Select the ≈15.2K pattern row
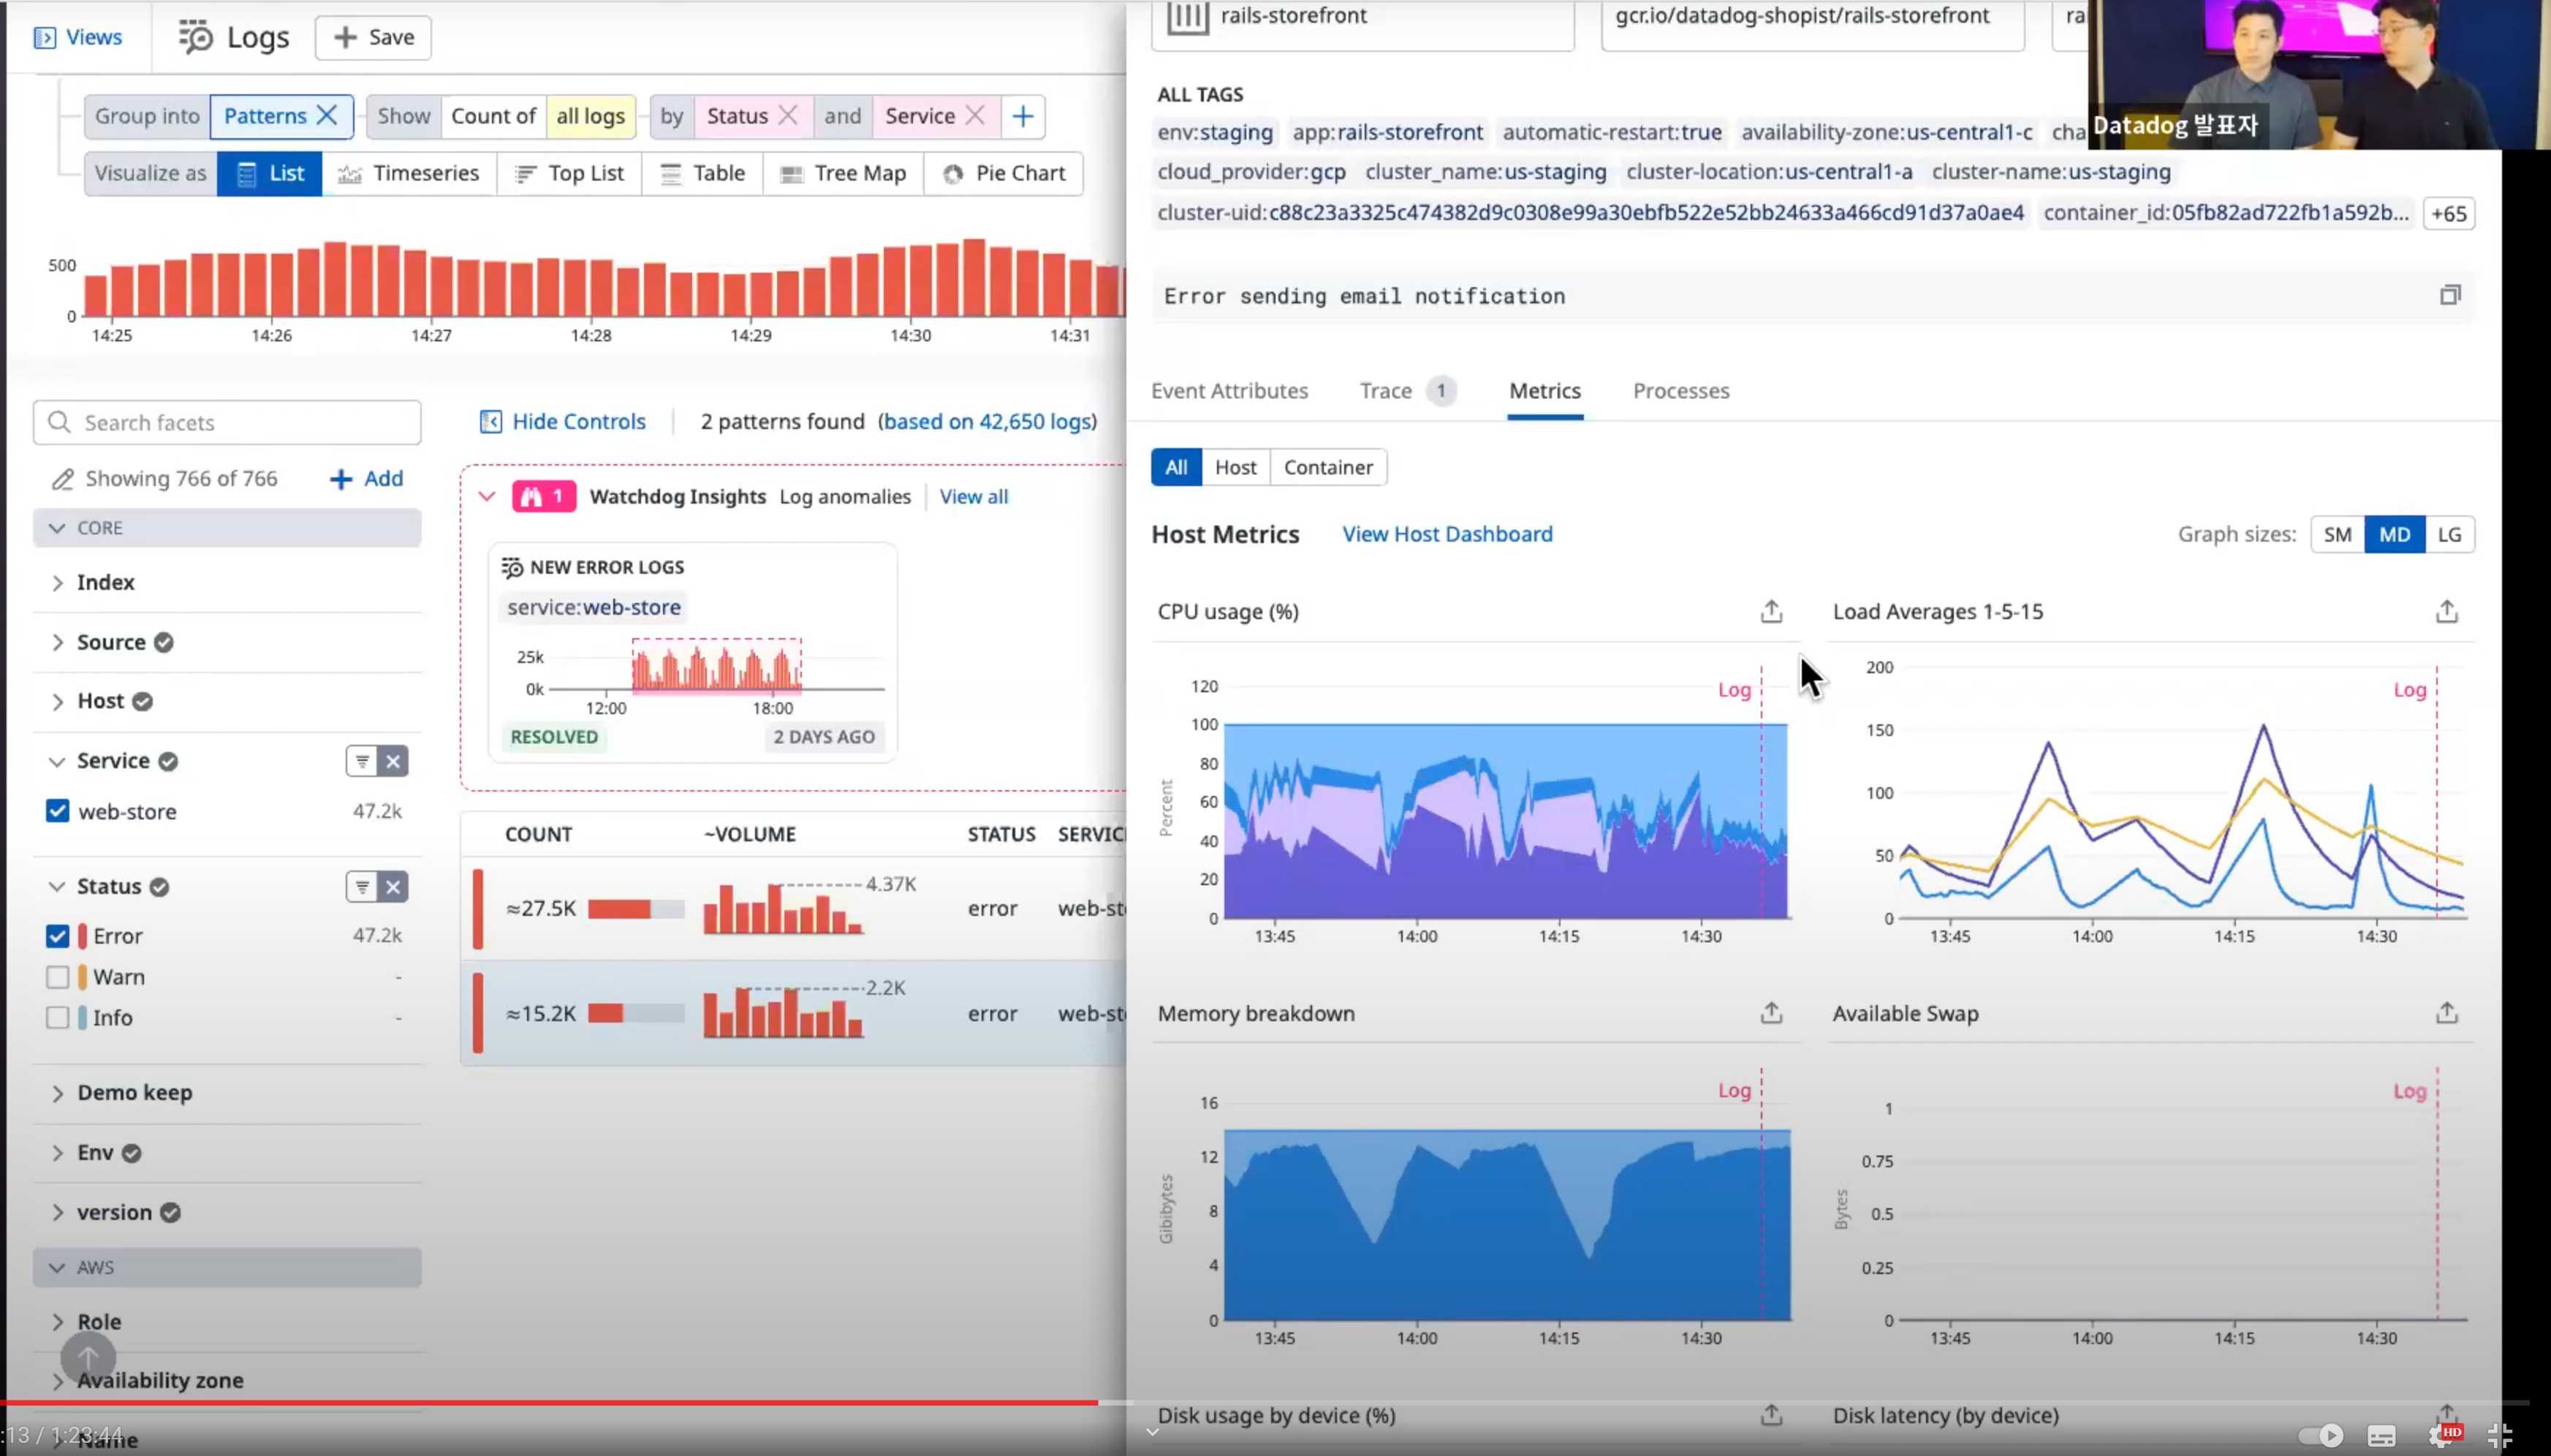This screenshot has height=1456, width=2551. pyautogui.click(x=794, y=1013)
